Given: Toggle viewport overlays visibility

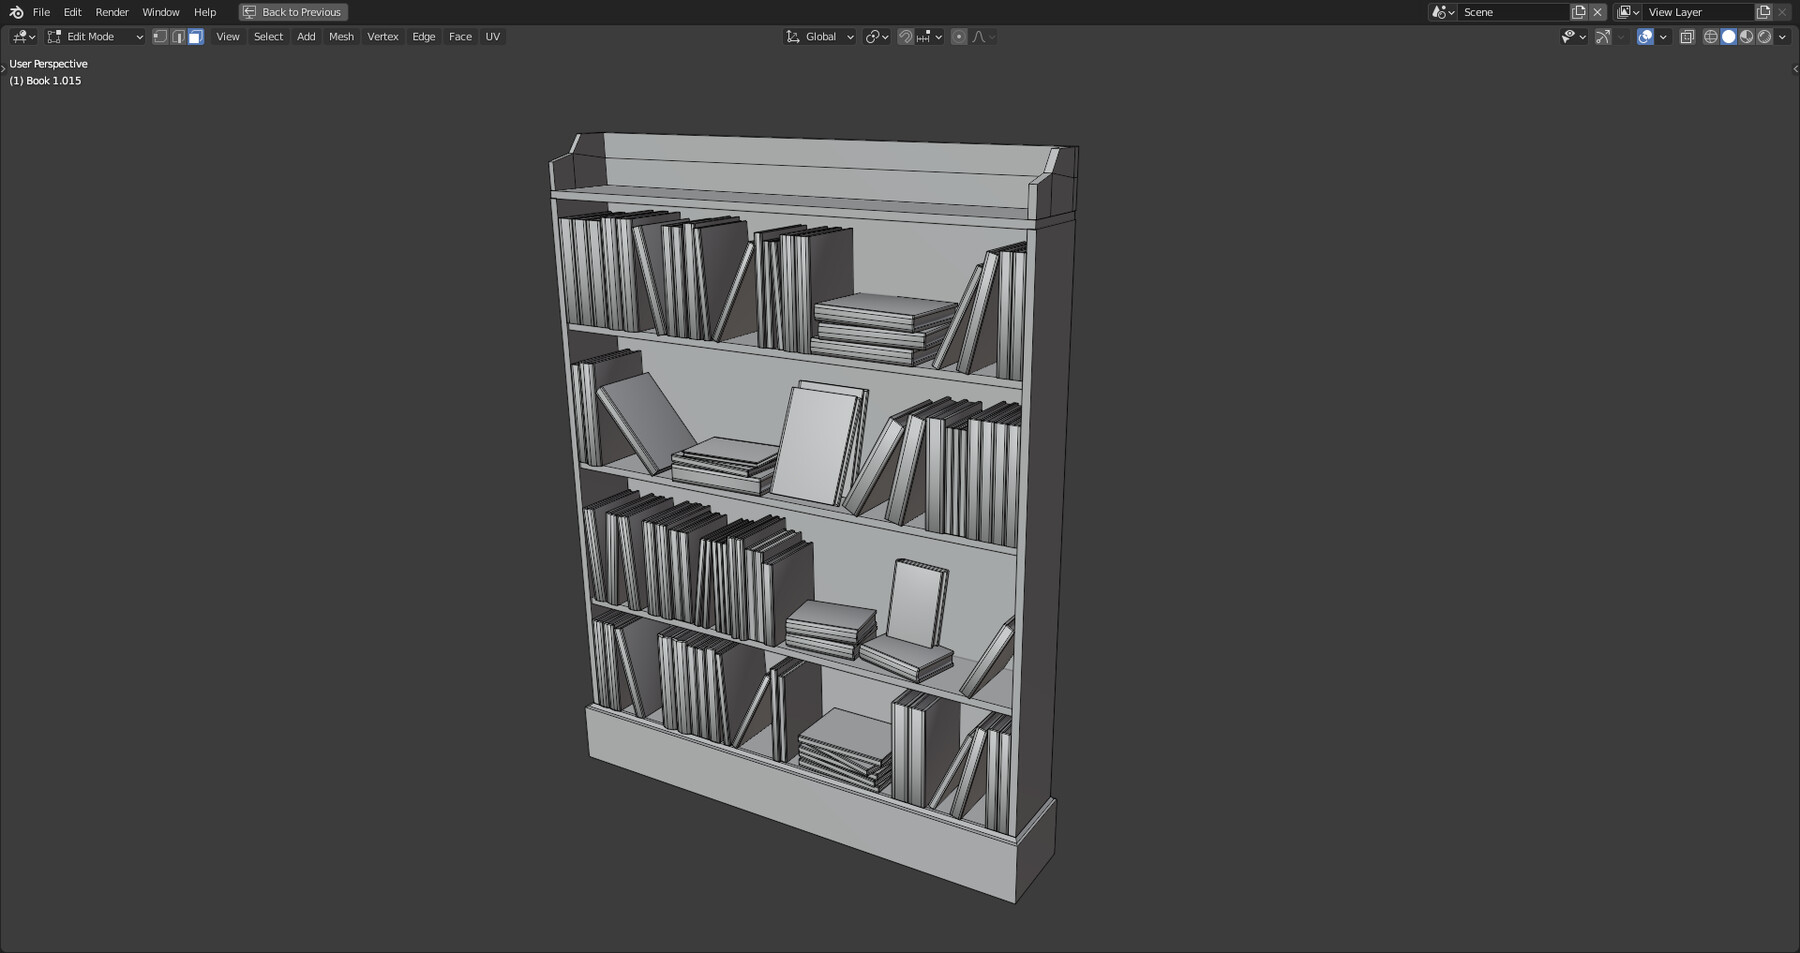Looking at the screenshot, I should 1646,36.
